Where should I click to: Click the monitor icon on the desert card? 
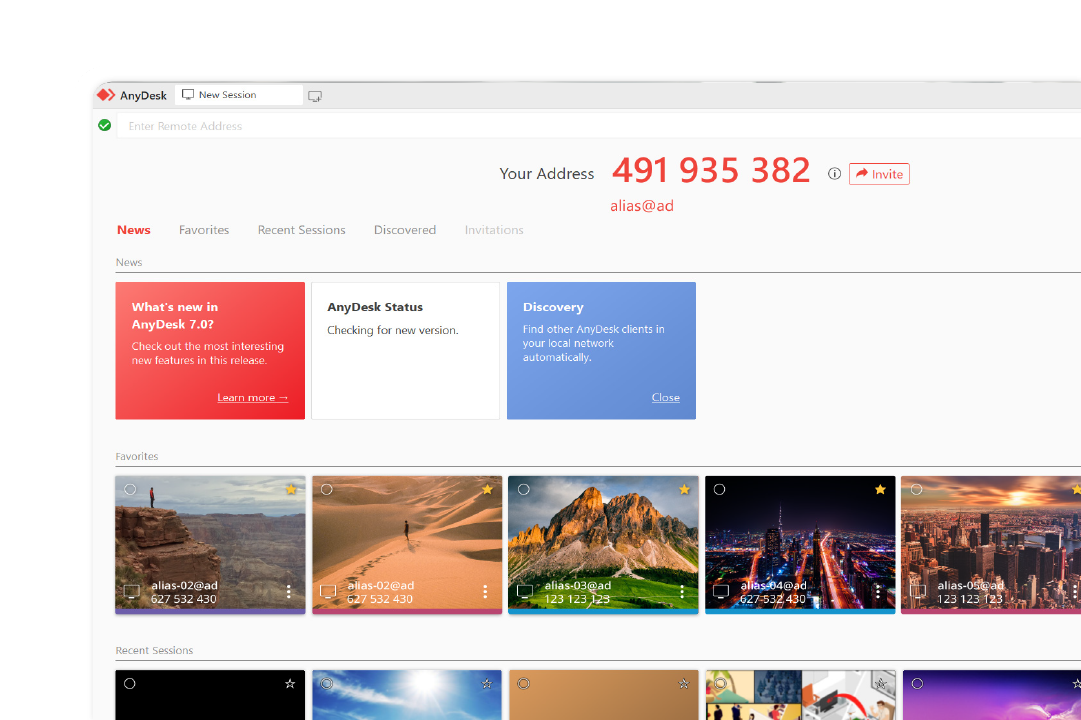point(328,592)
